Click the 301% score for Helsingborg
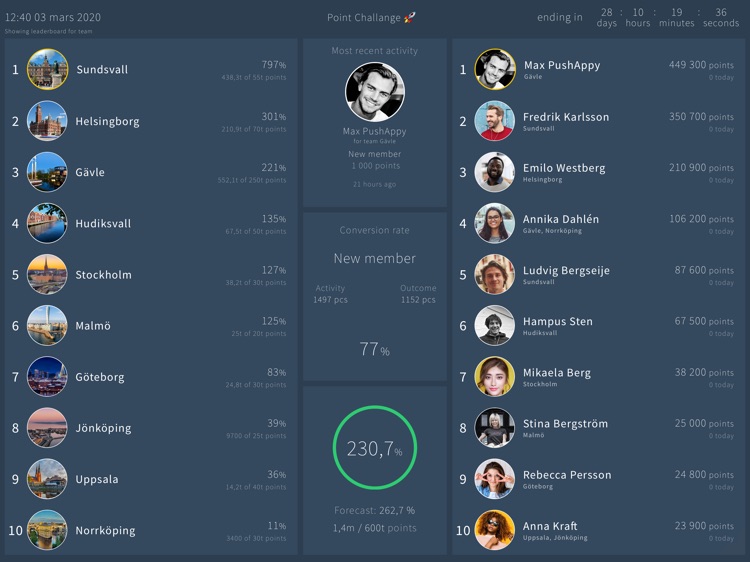This screenshot has width=750, height=562. (274, 116)
